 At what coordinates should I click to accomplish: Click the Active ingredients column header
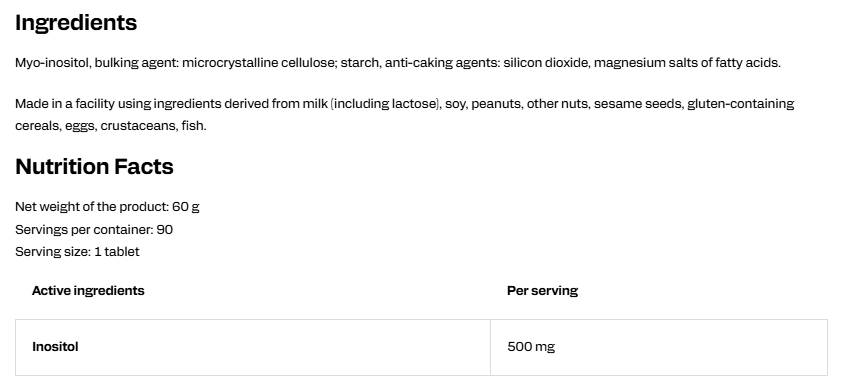click(x=88, y=290)
